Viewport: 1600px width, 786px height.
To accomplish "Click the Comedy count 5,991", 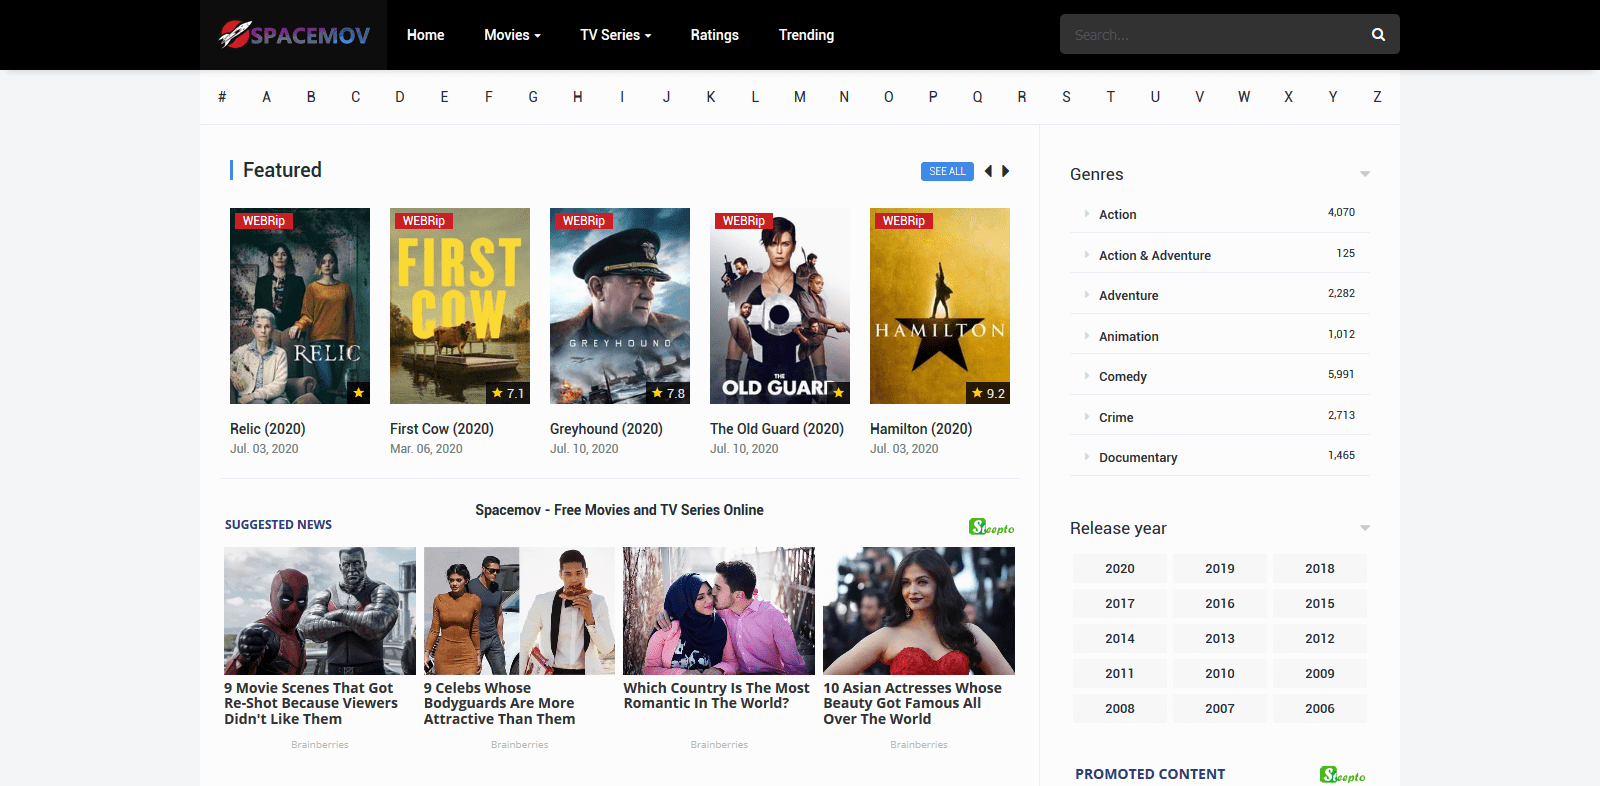I will [x=1341, y=374].
